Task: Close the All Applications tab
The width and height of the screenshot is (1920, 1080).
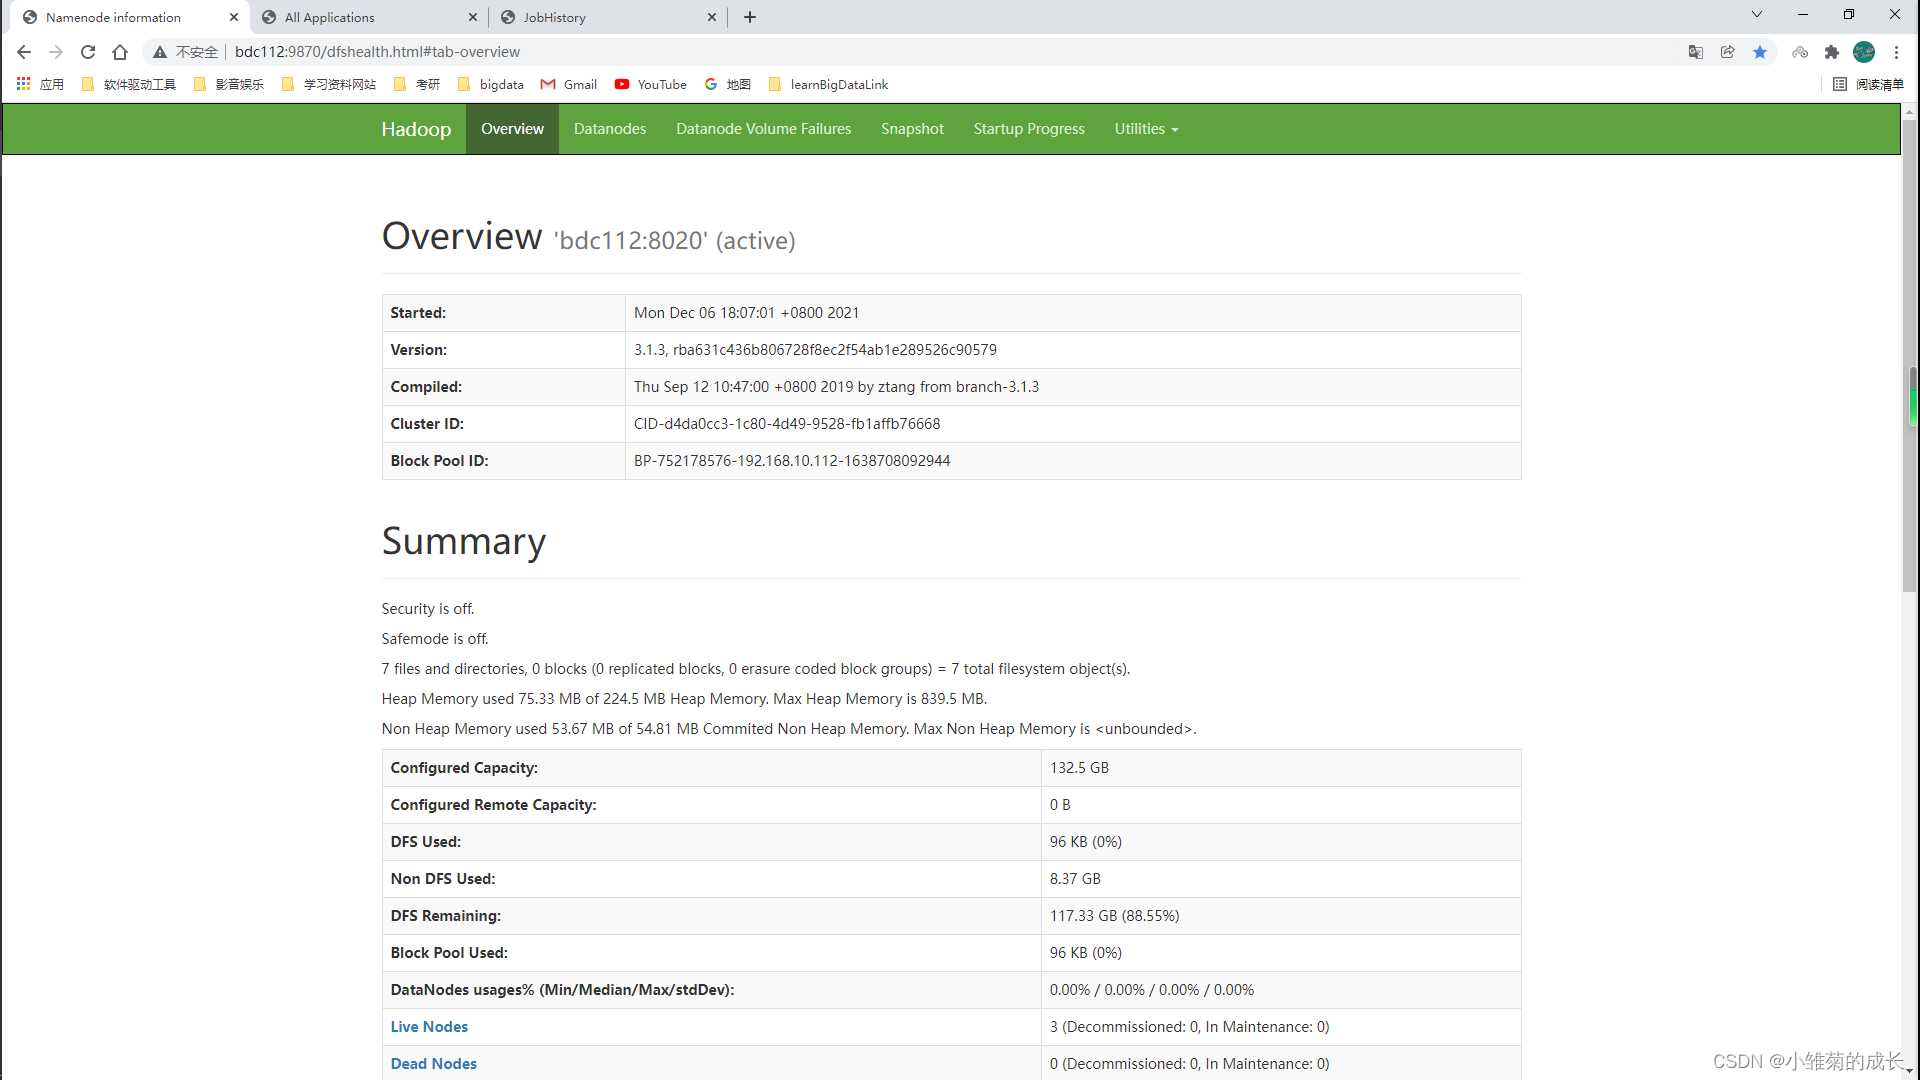Action: [x=473, y=17]
